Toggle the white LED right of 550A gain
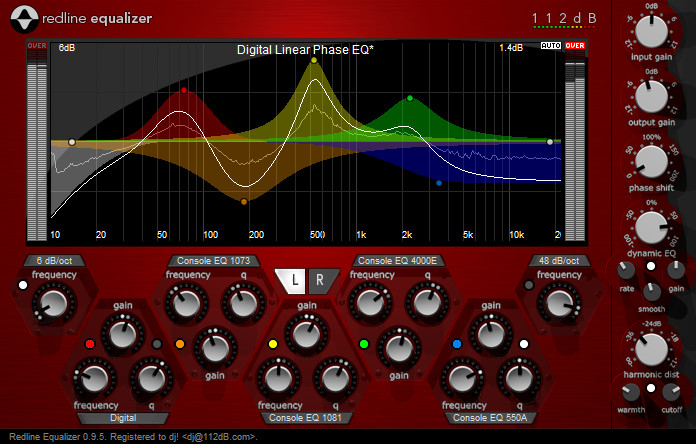Viewport: 696px width, 444px height. coord(524,344)
